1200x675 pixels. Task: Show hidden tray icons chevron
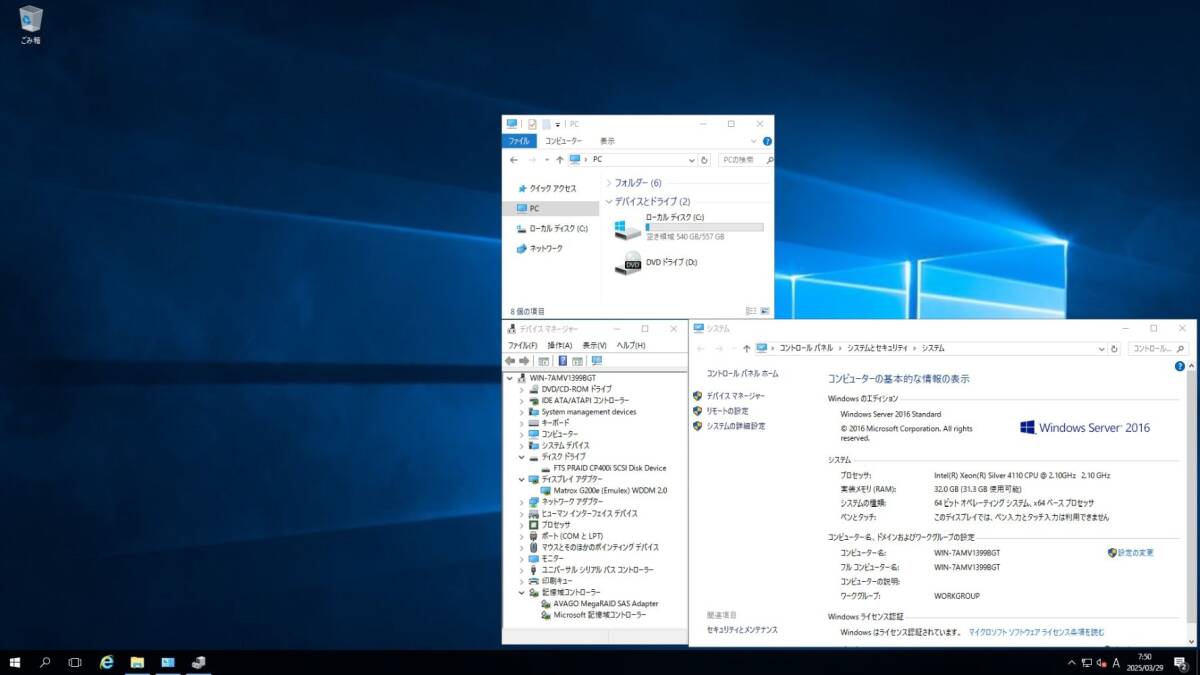click(x=1072, y=662)
